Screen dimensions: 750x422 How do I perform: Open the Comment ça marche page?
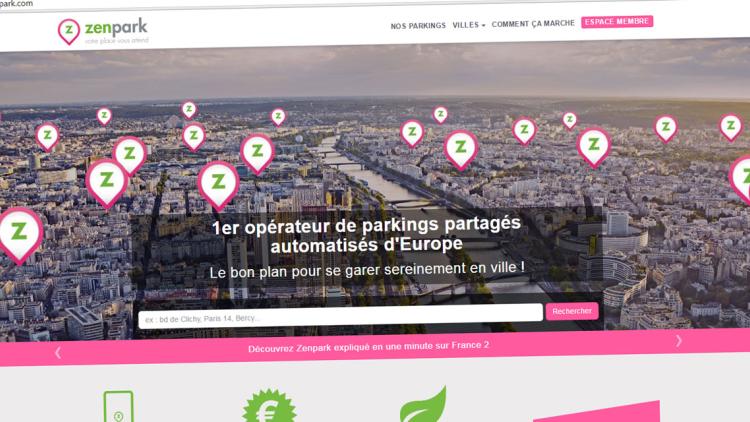click(533, 24)
